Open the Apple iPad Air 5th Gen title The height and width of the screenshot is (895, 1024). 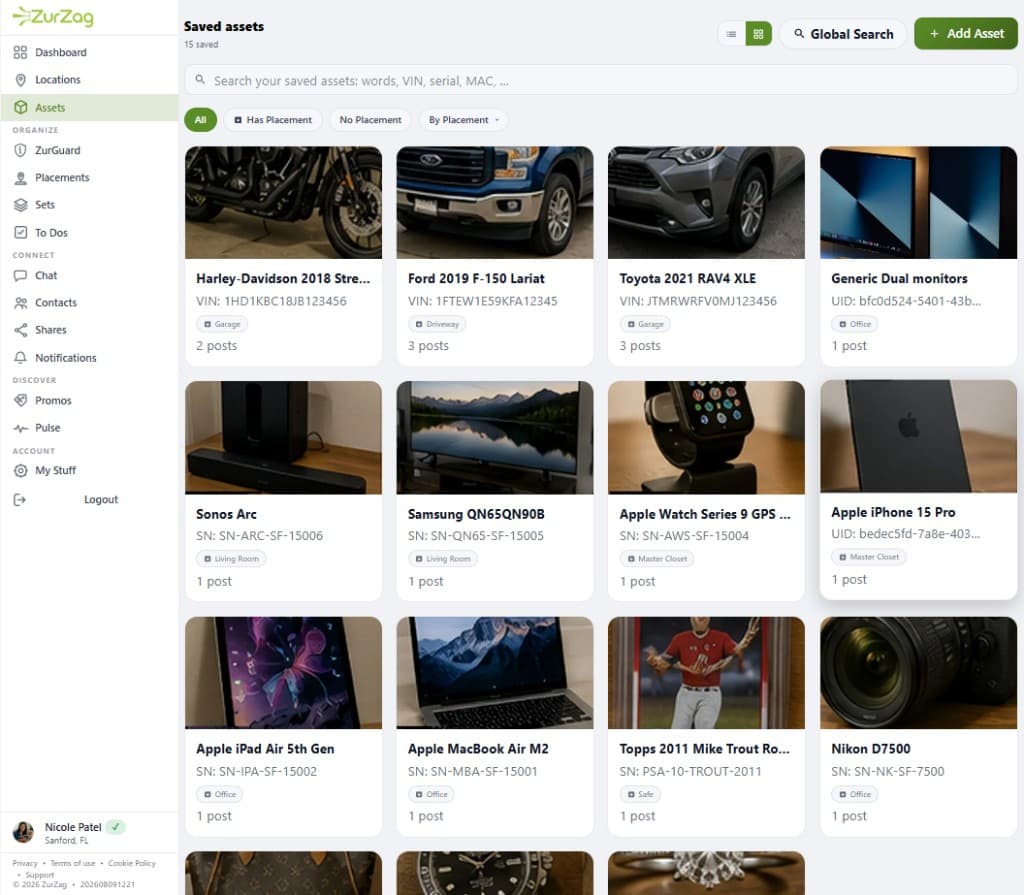point(265,749)
